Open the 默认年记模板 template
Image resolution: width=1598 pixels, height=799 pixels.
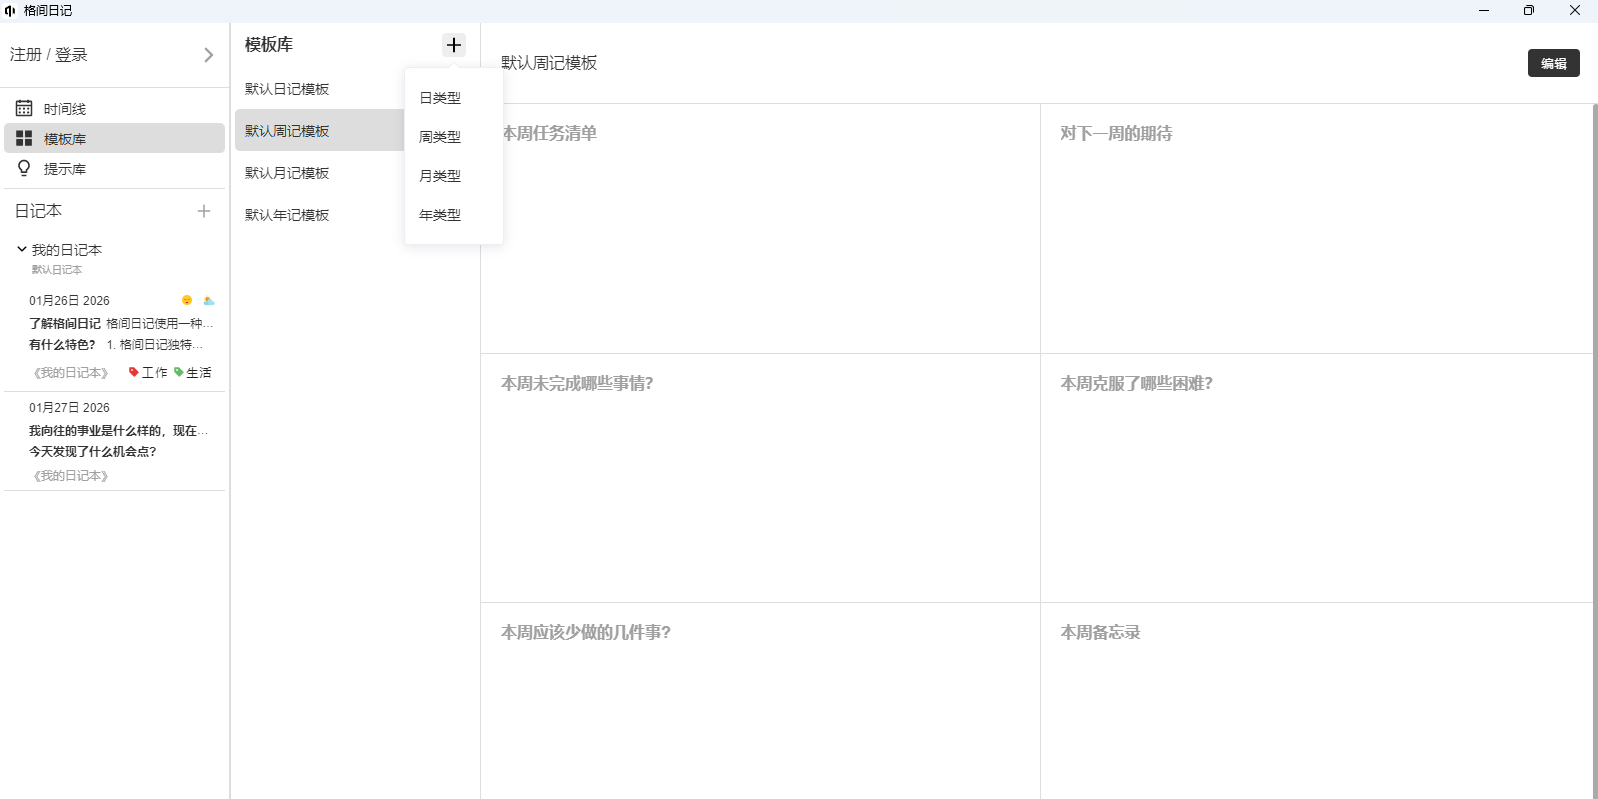pyautogui.click(x=287, y=215)
